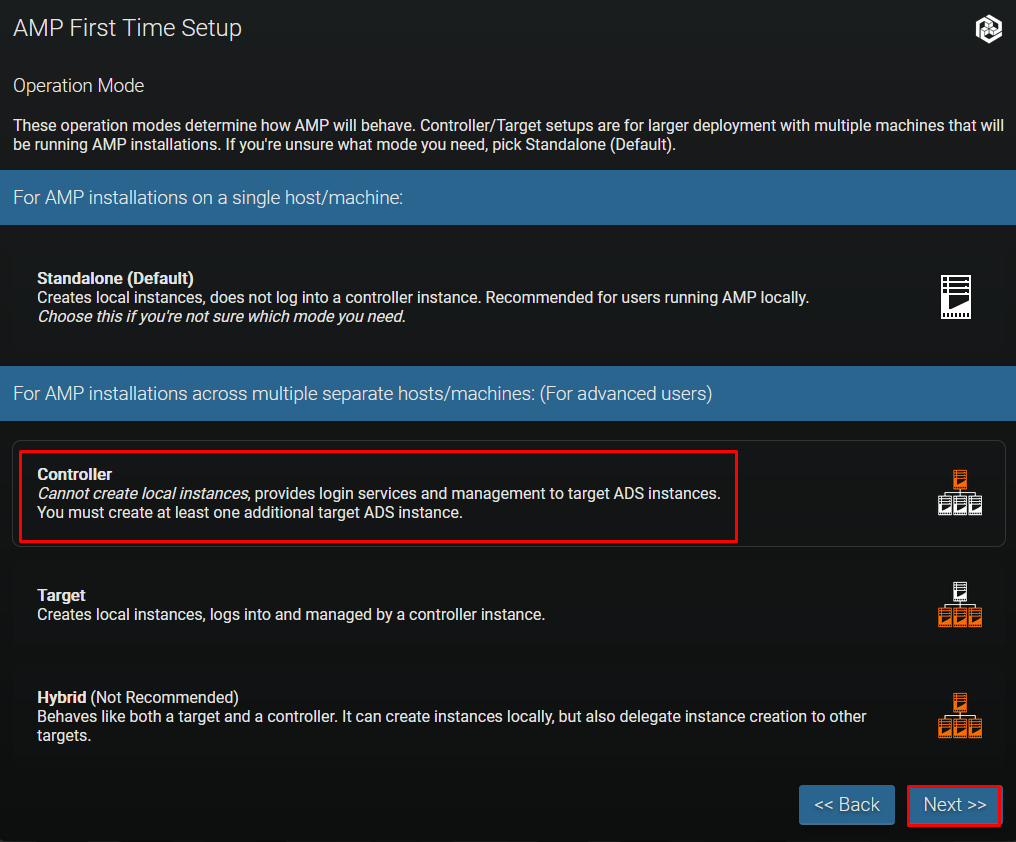Viewport: 1016px width, 842px height.
Task: Click Target's 'managed by a controller instance' description
Action: 420,615
